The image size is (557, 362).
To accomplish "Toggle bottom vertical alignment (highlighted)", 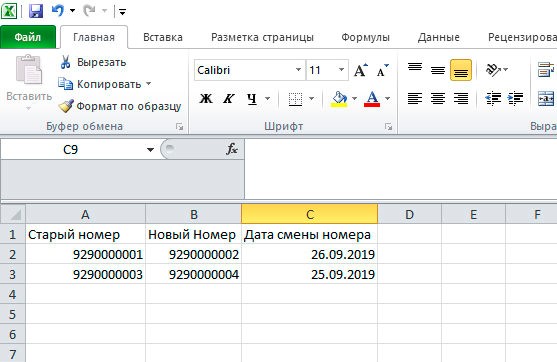I will pyautogui.click(x=461, y=70).
